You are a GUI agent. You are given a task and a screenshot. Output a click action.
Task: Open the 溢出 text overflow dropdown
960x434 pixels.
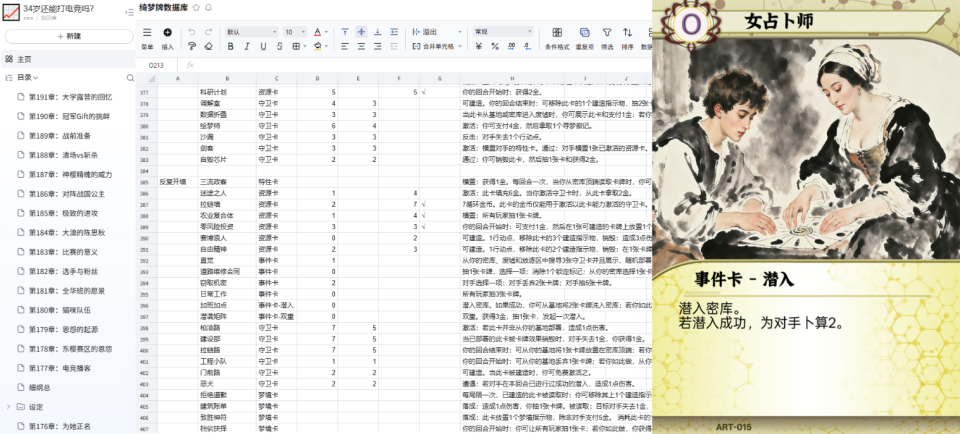437,32
